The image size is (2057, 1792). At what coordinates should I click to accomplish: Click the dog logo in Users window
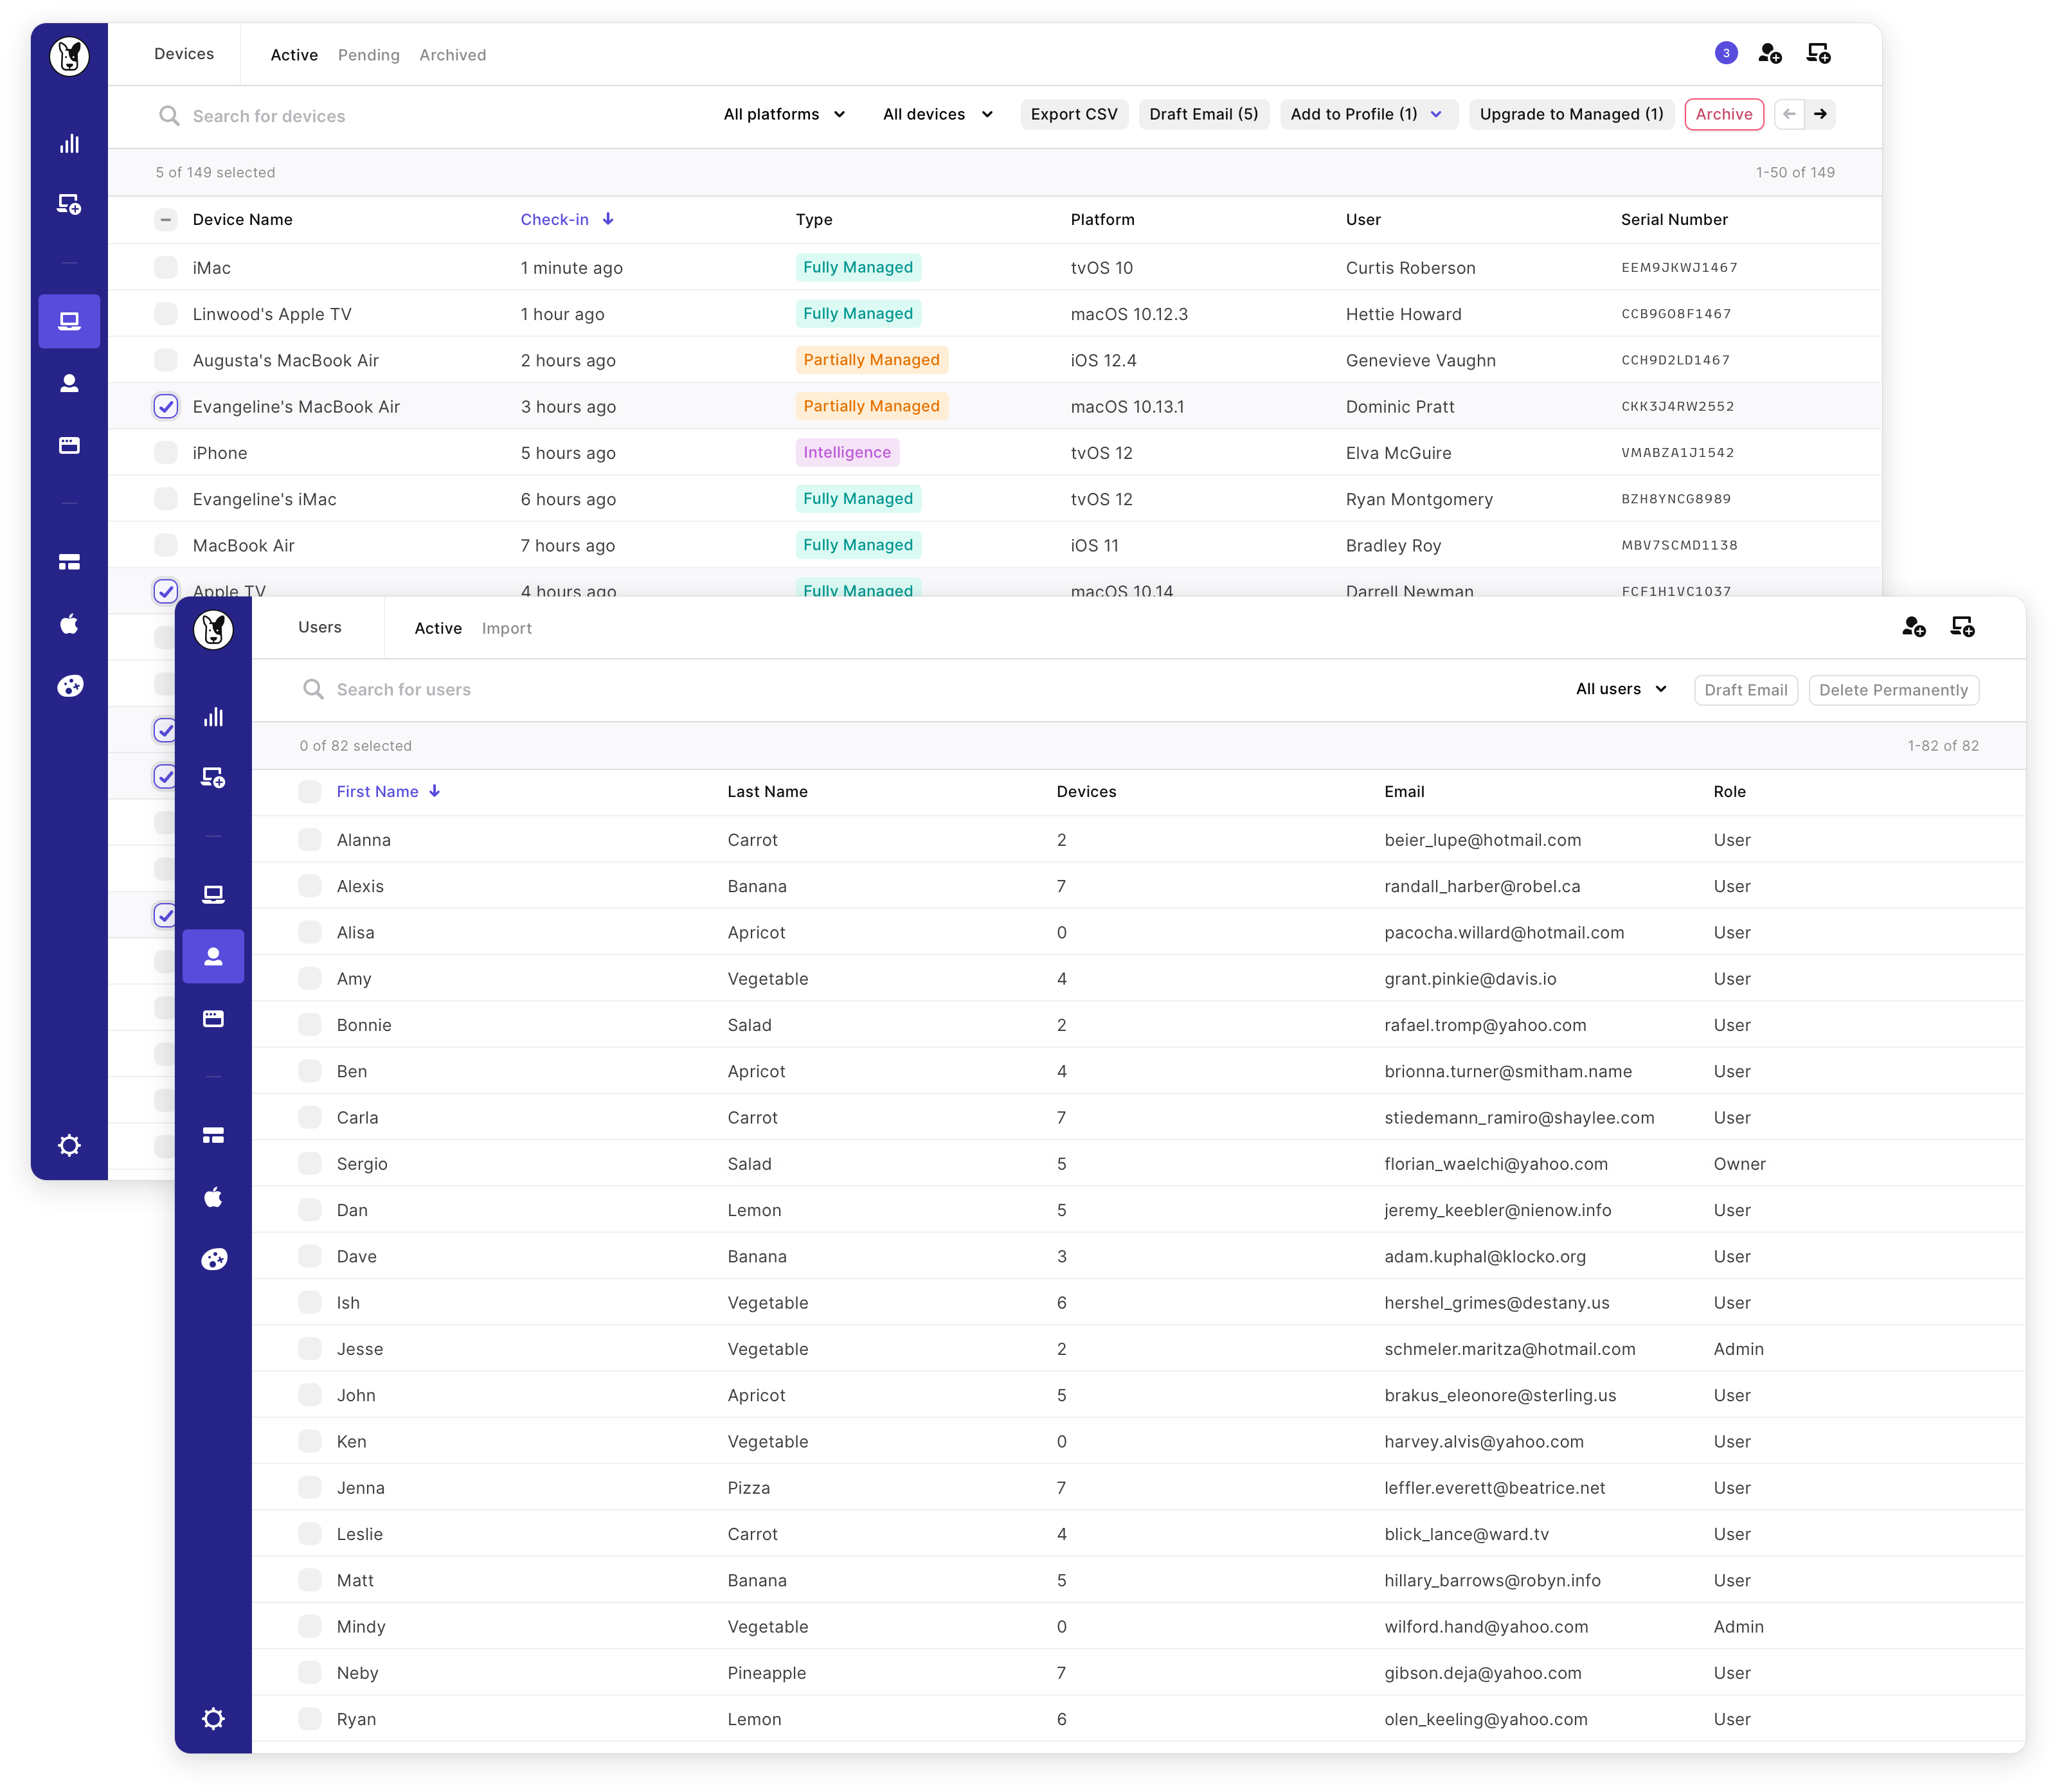(x=213, y=629)
